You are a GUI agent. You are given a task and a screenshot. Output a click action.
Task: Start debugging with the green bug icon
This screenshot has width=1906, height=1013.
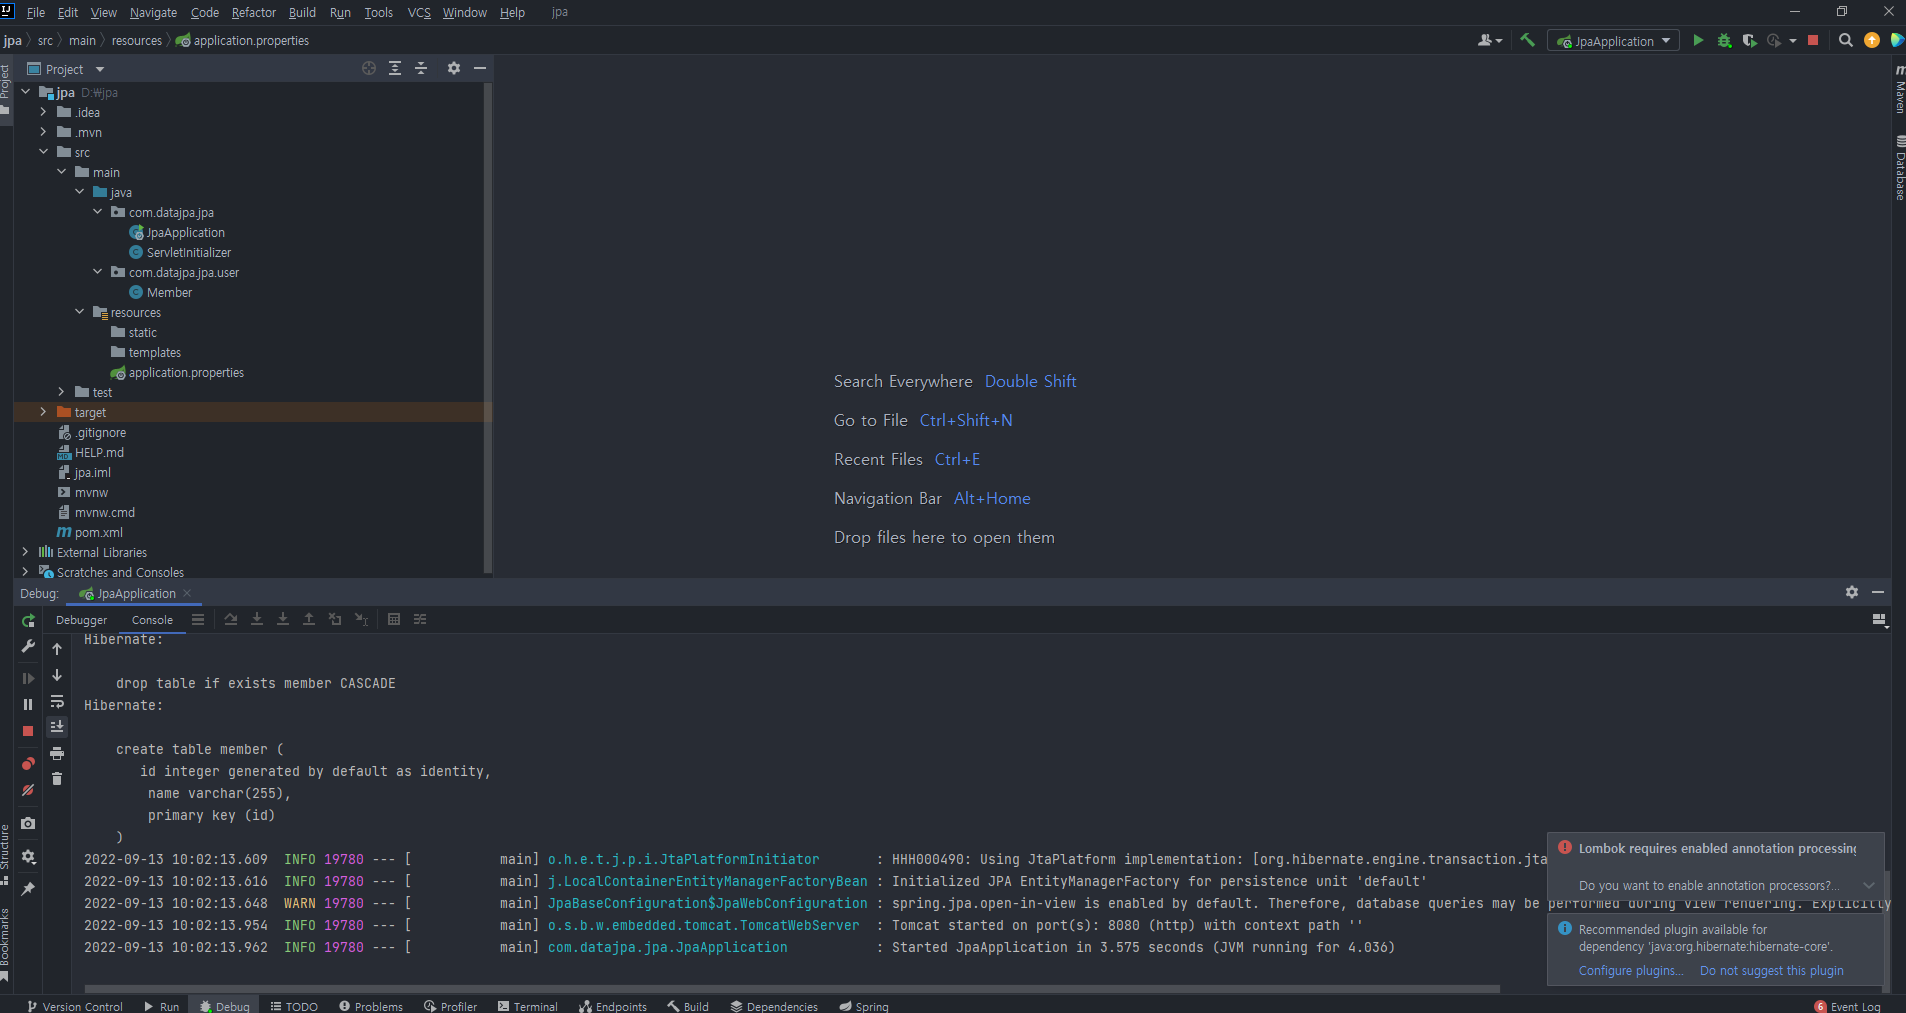point(1724,41)
